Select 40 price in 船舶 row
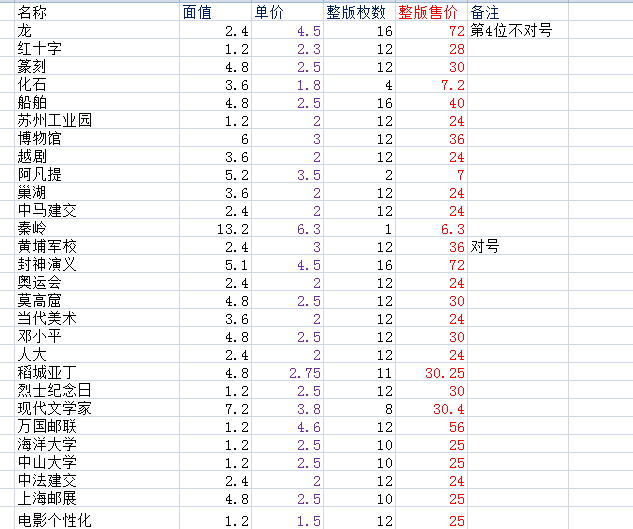Screen dimensions: 633x529 [432, 103]
